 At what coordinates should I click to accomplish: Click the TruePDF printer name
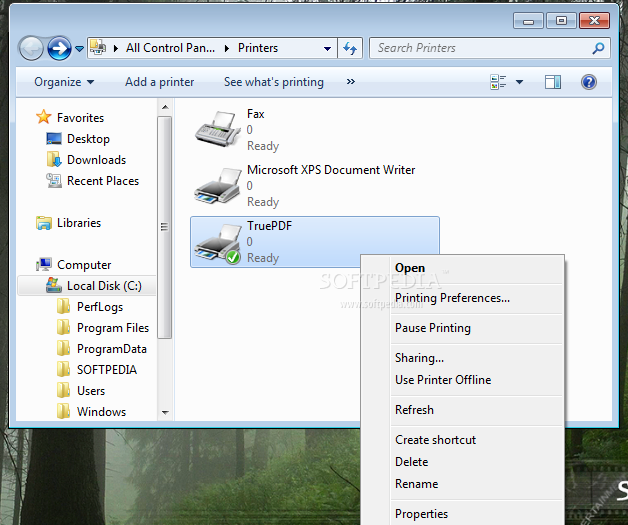269,226
